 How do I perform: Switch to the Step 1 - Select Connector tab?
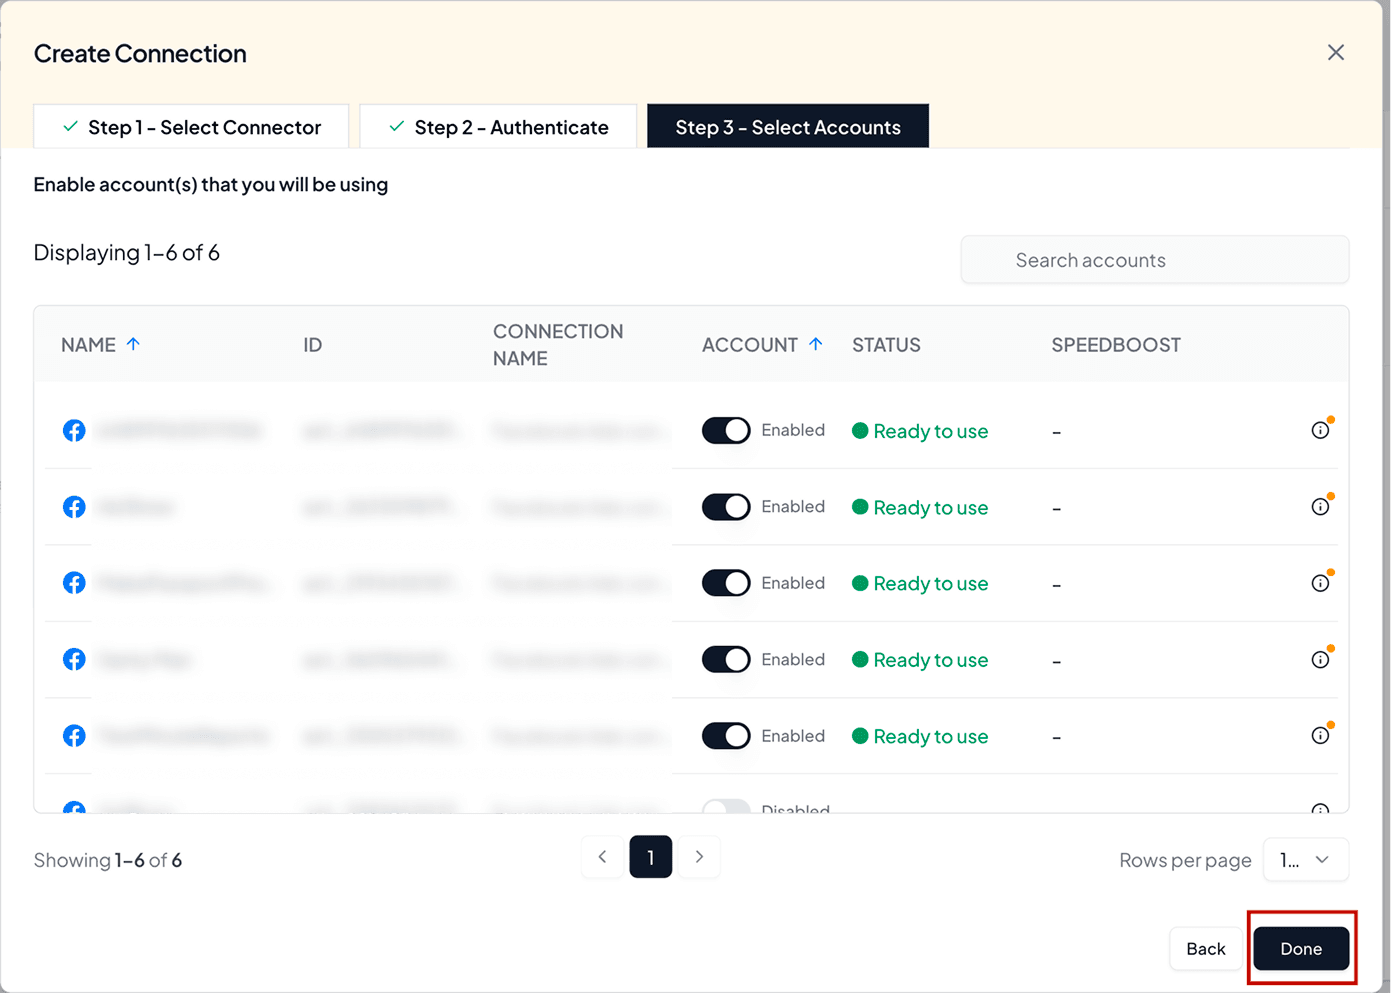pos(191,127)
